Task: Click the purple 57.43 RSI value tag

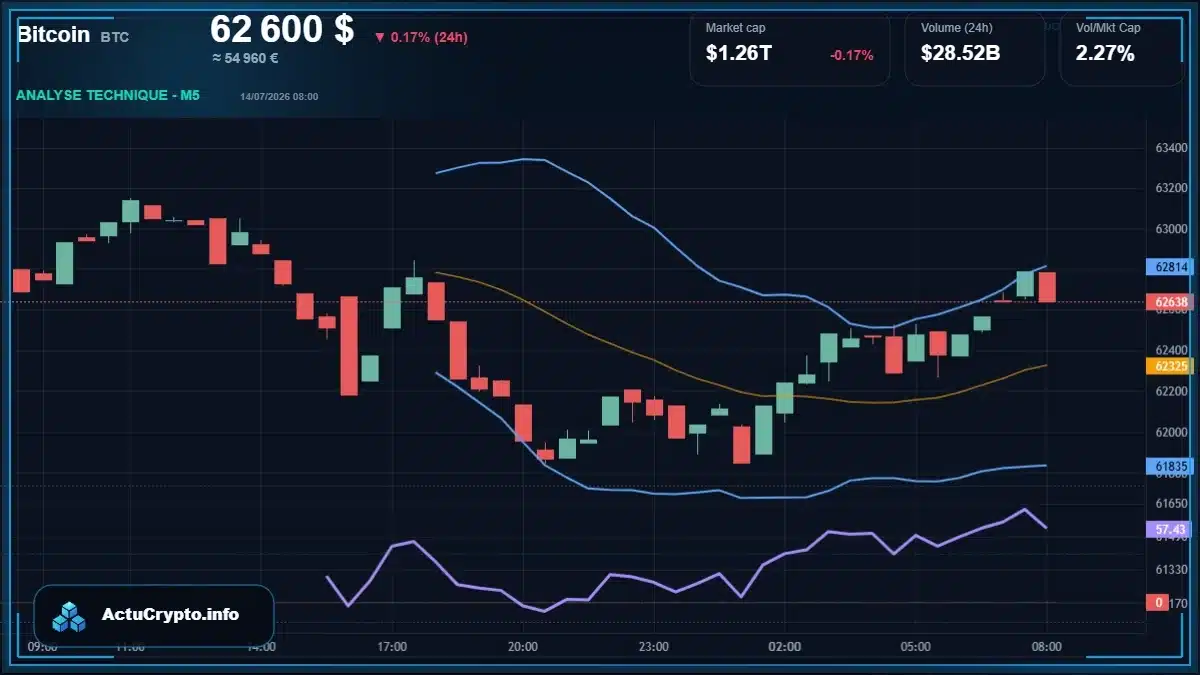Action: click(x=1171, y=529)
